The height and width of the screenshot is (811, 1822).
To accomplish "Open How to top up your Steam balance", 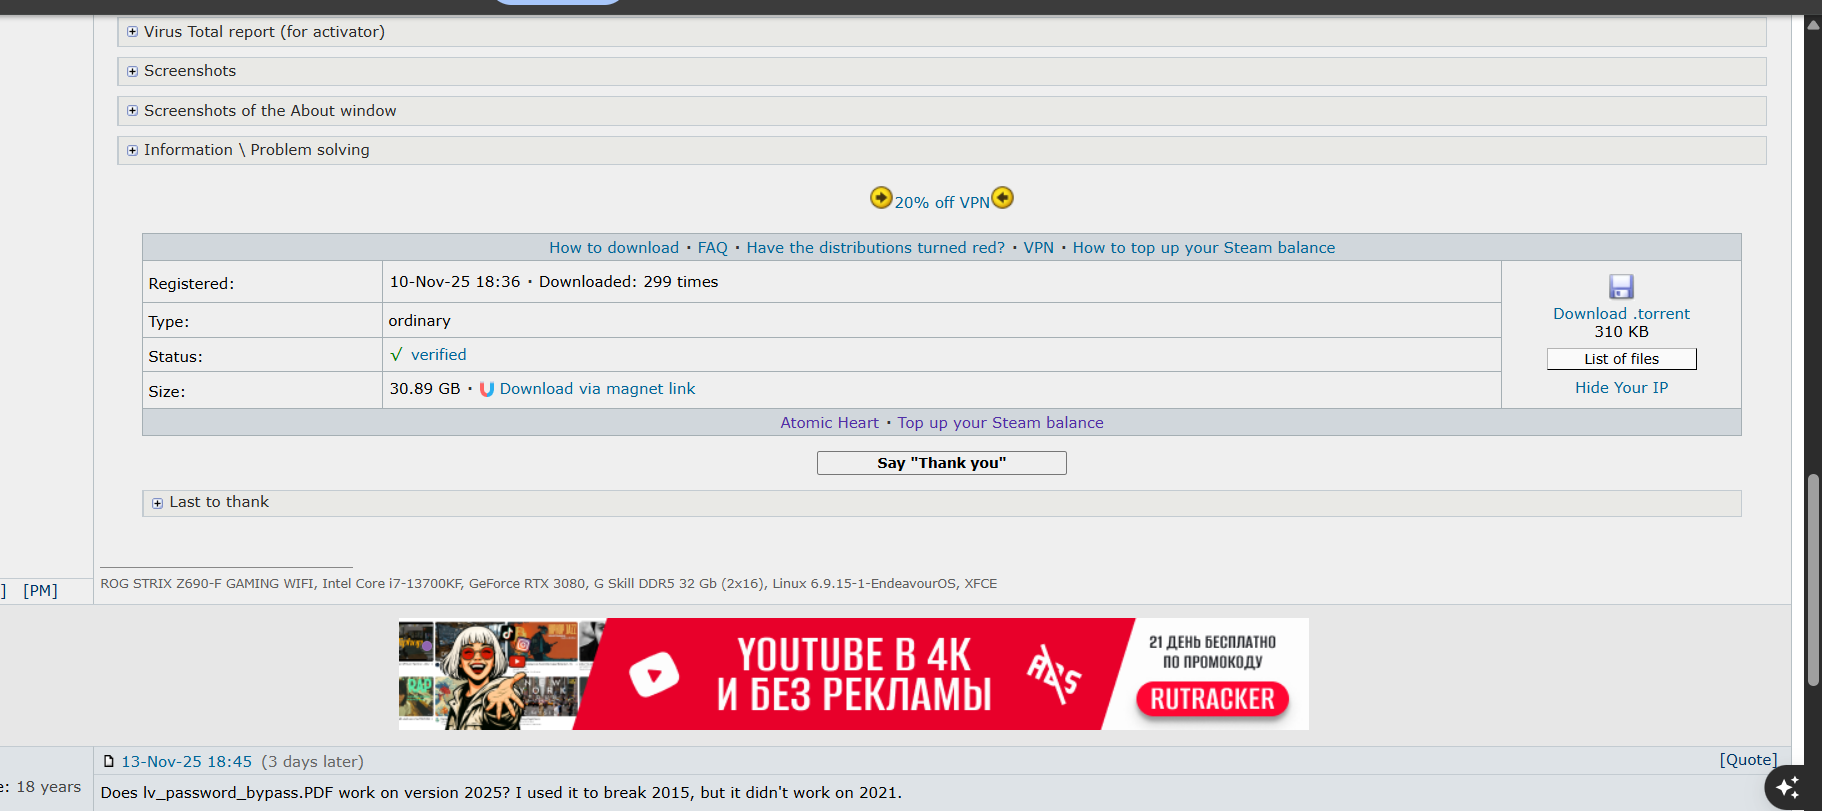I will click(x=1204, y=248).
